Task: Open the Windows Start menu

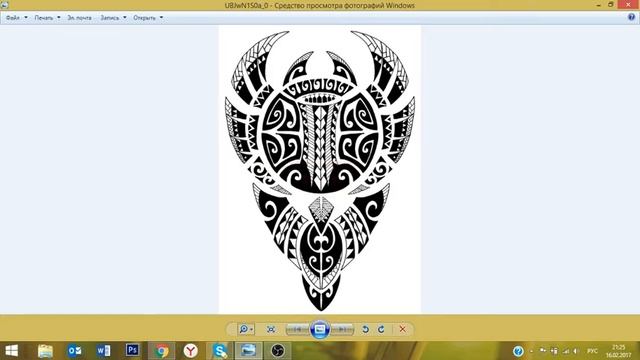Action: (x=11, y=351)
